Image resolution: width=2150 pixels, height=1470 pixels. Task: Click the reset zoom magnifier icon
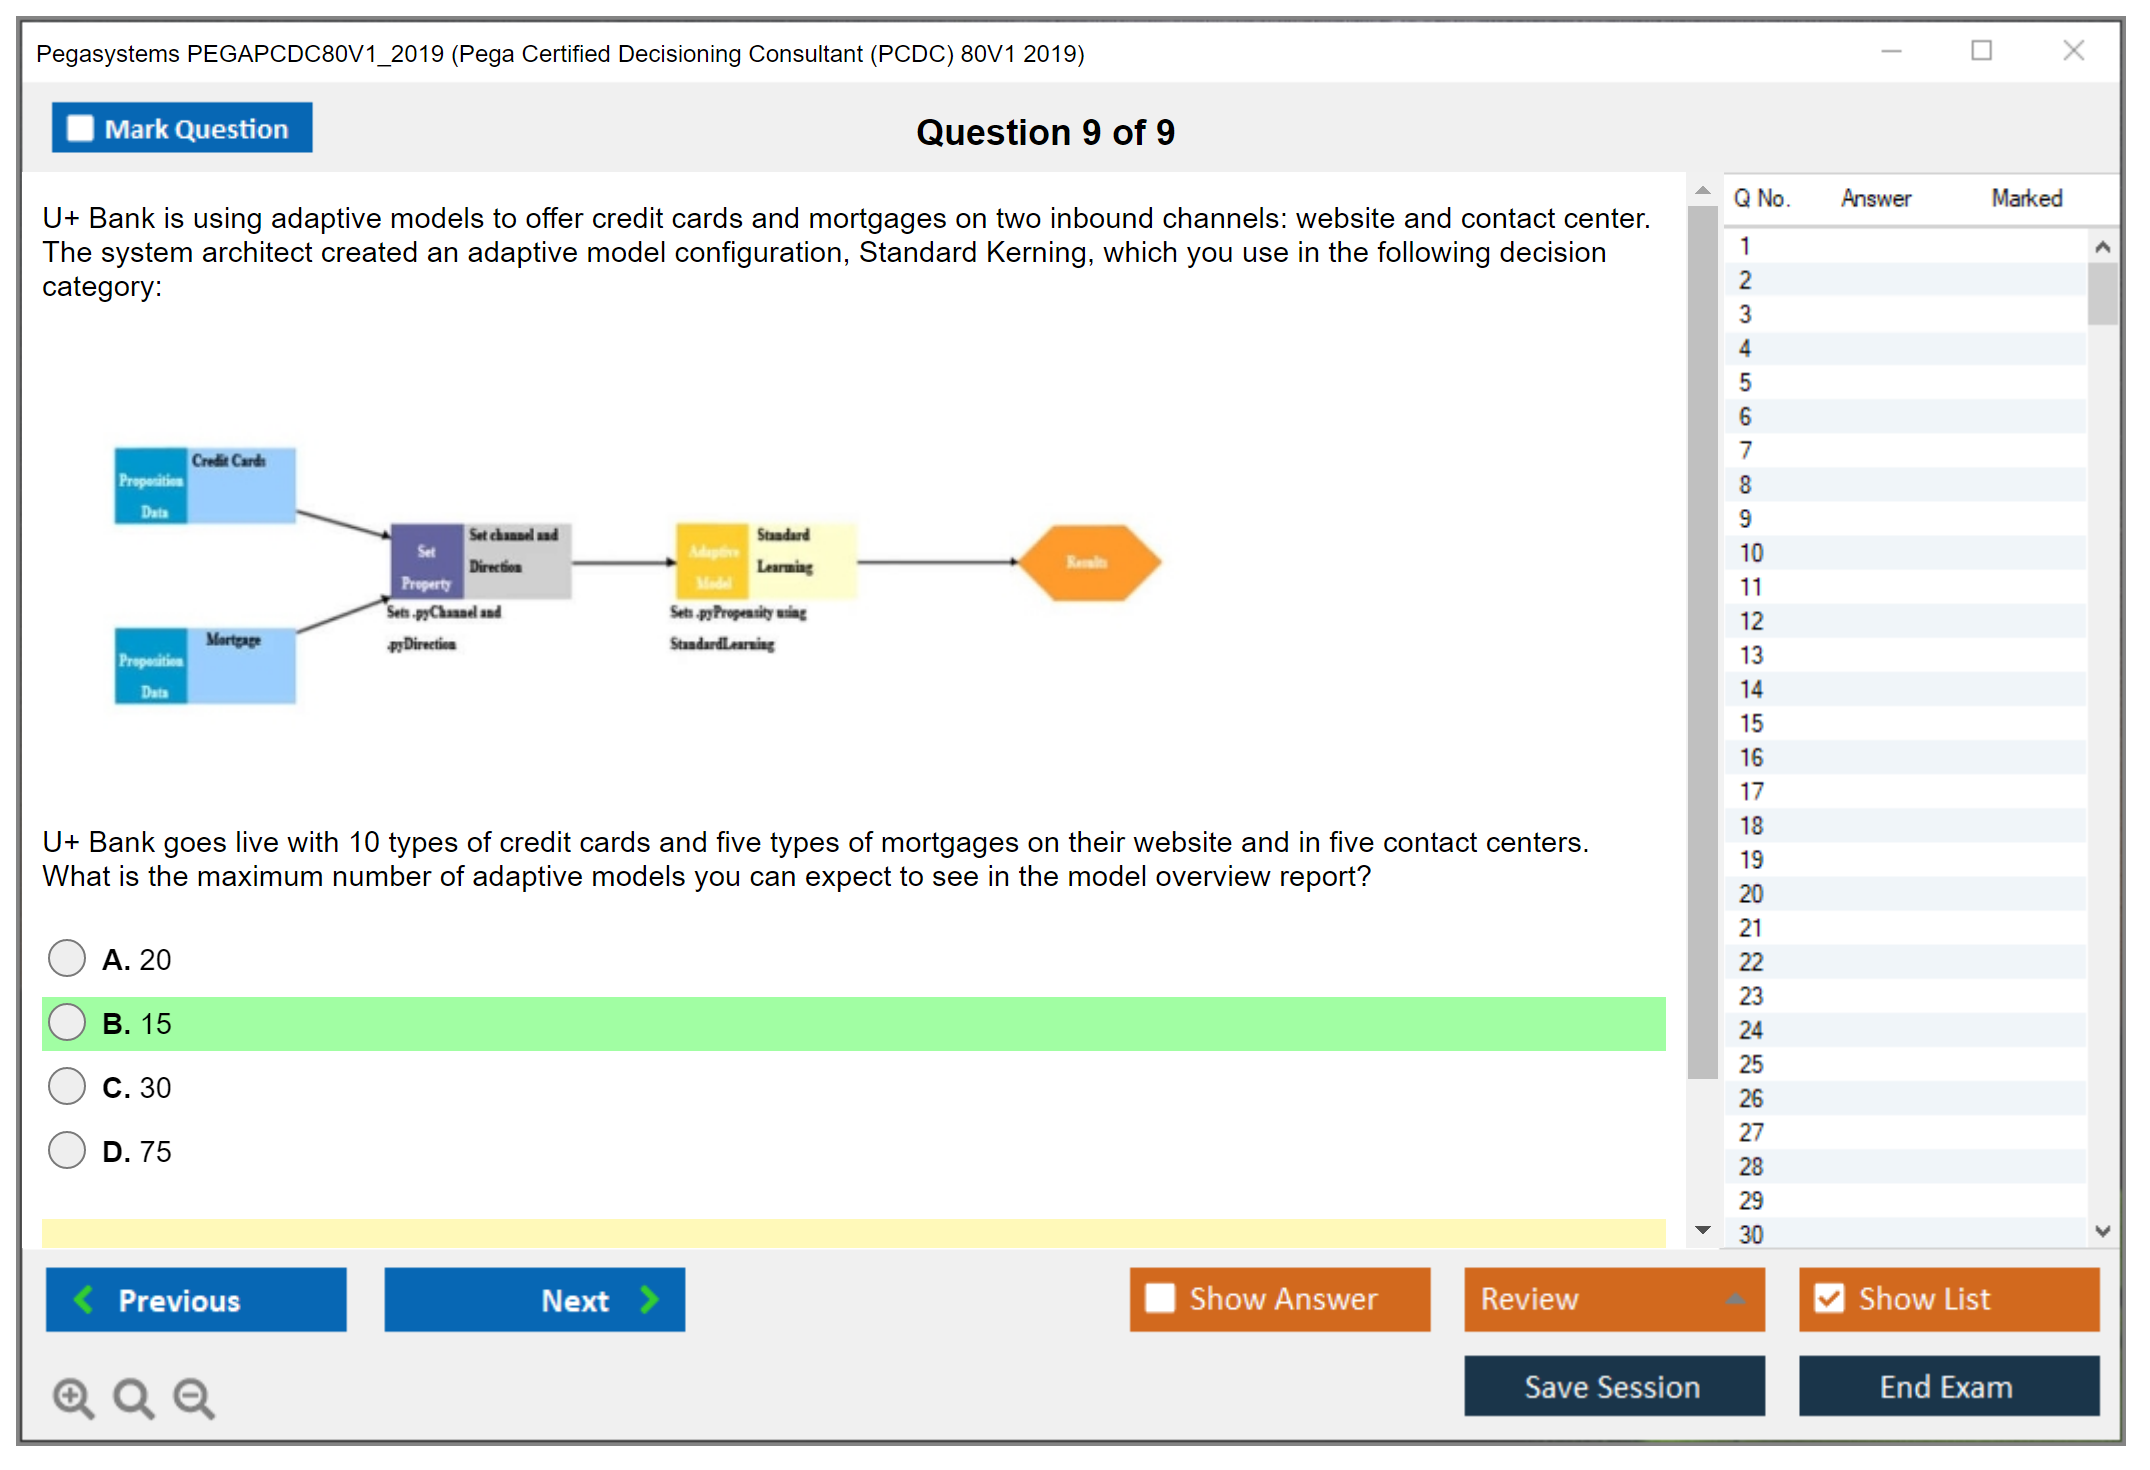tap(133, 1397)
